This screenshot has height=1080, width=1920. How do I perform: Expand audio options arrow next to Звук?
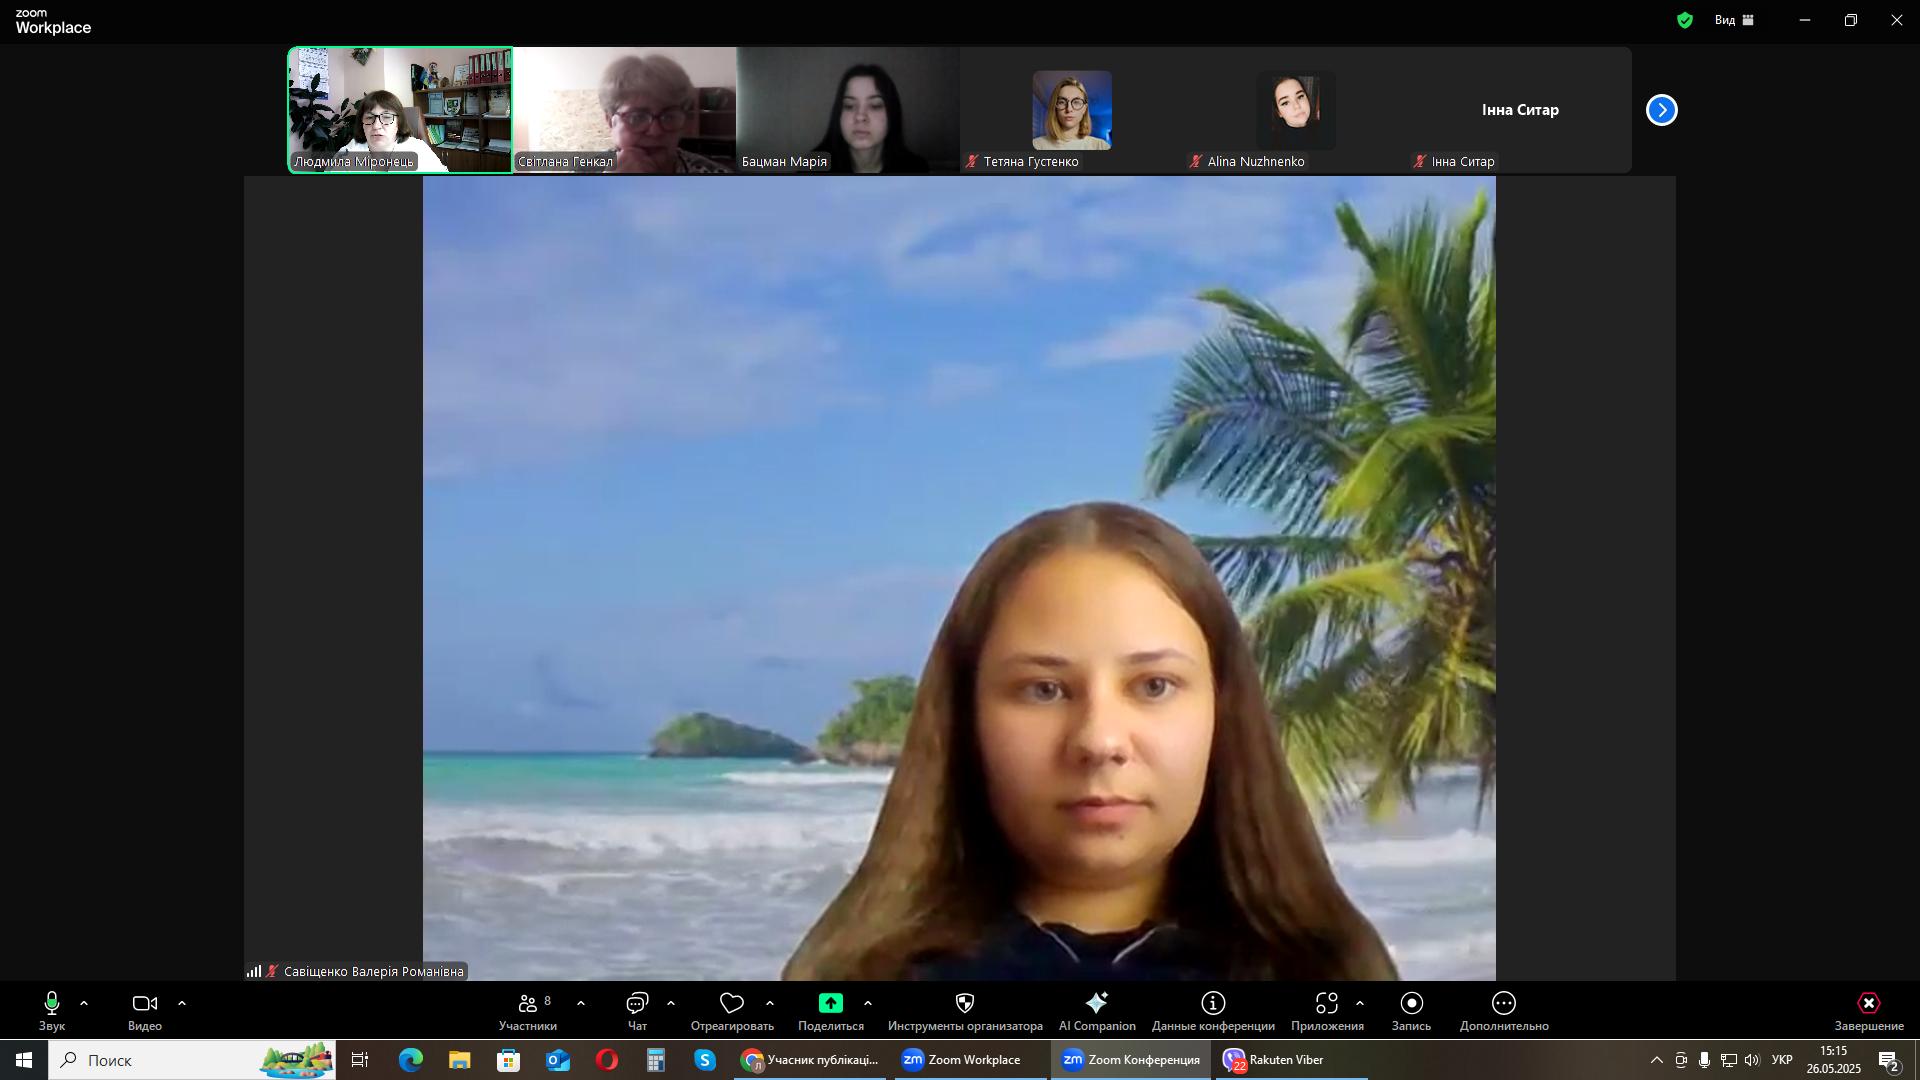84,1003
